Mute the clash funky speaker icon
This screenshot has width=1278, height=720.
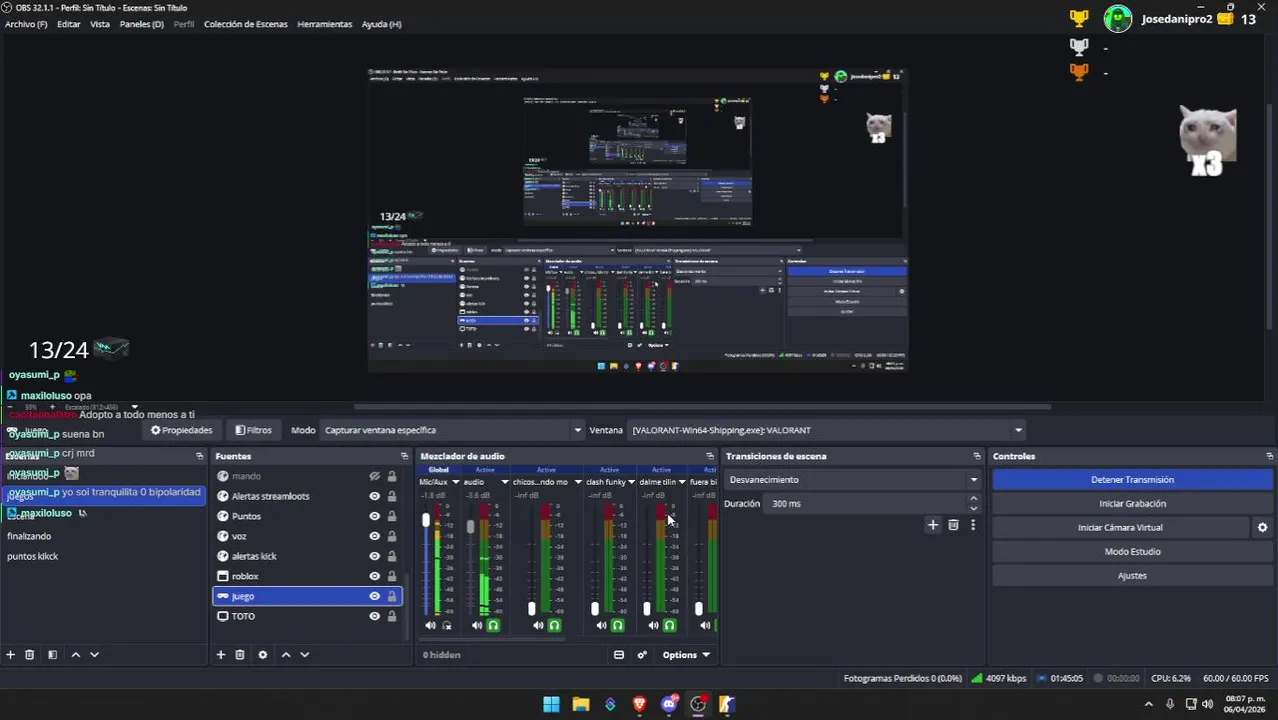(601, 625)
